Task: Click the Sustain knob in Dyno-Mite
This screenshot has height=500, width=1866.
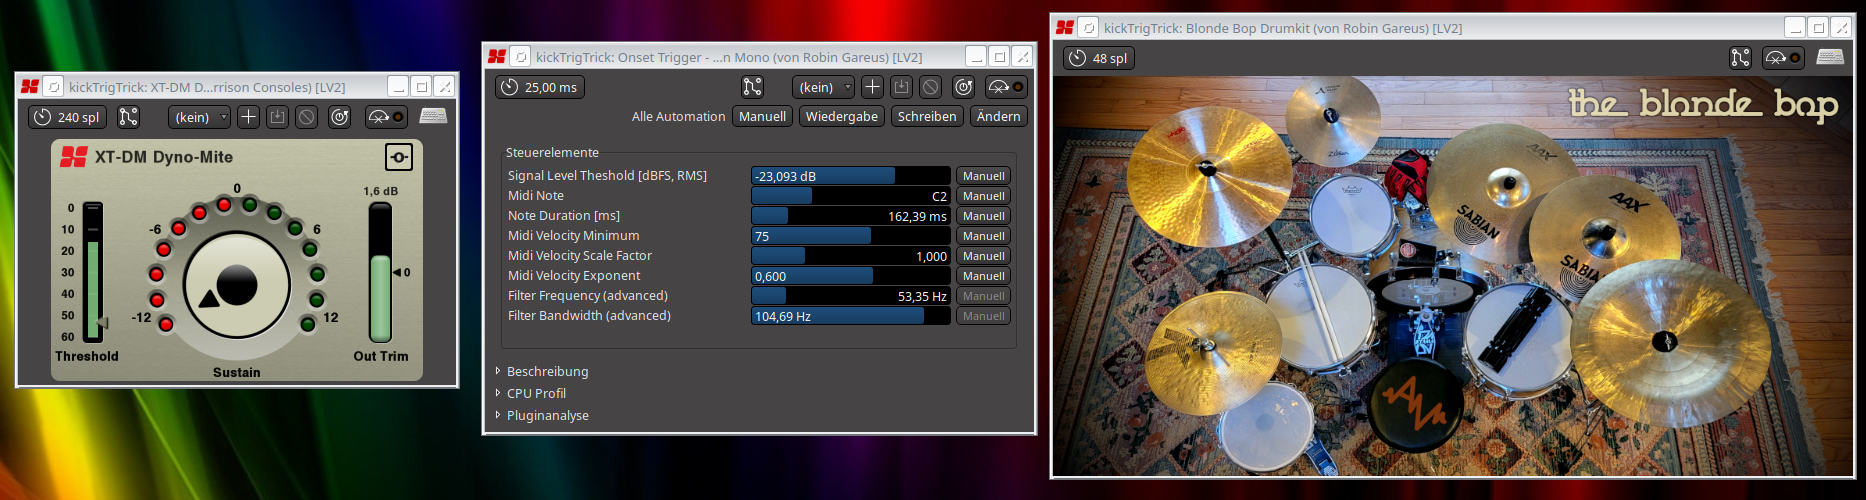Action: [x=237, y=285]
